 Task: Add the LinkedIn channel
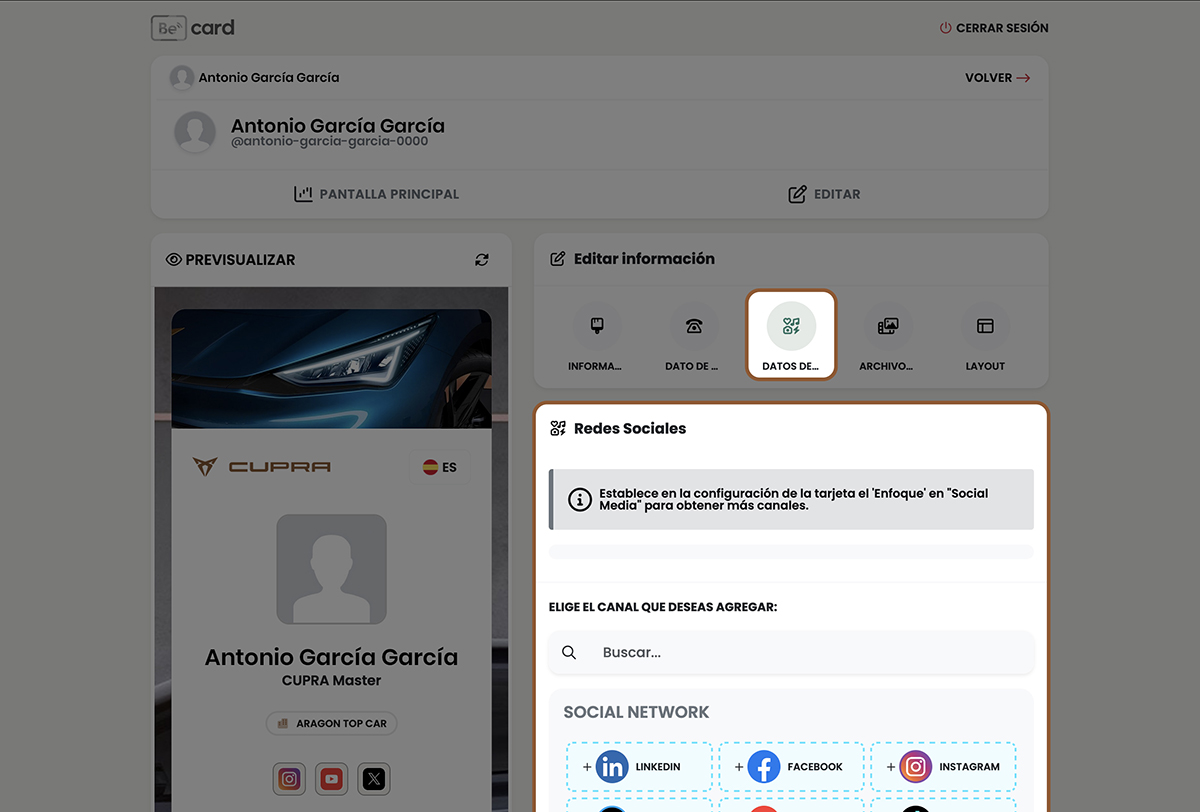click(x=639, y=767)
